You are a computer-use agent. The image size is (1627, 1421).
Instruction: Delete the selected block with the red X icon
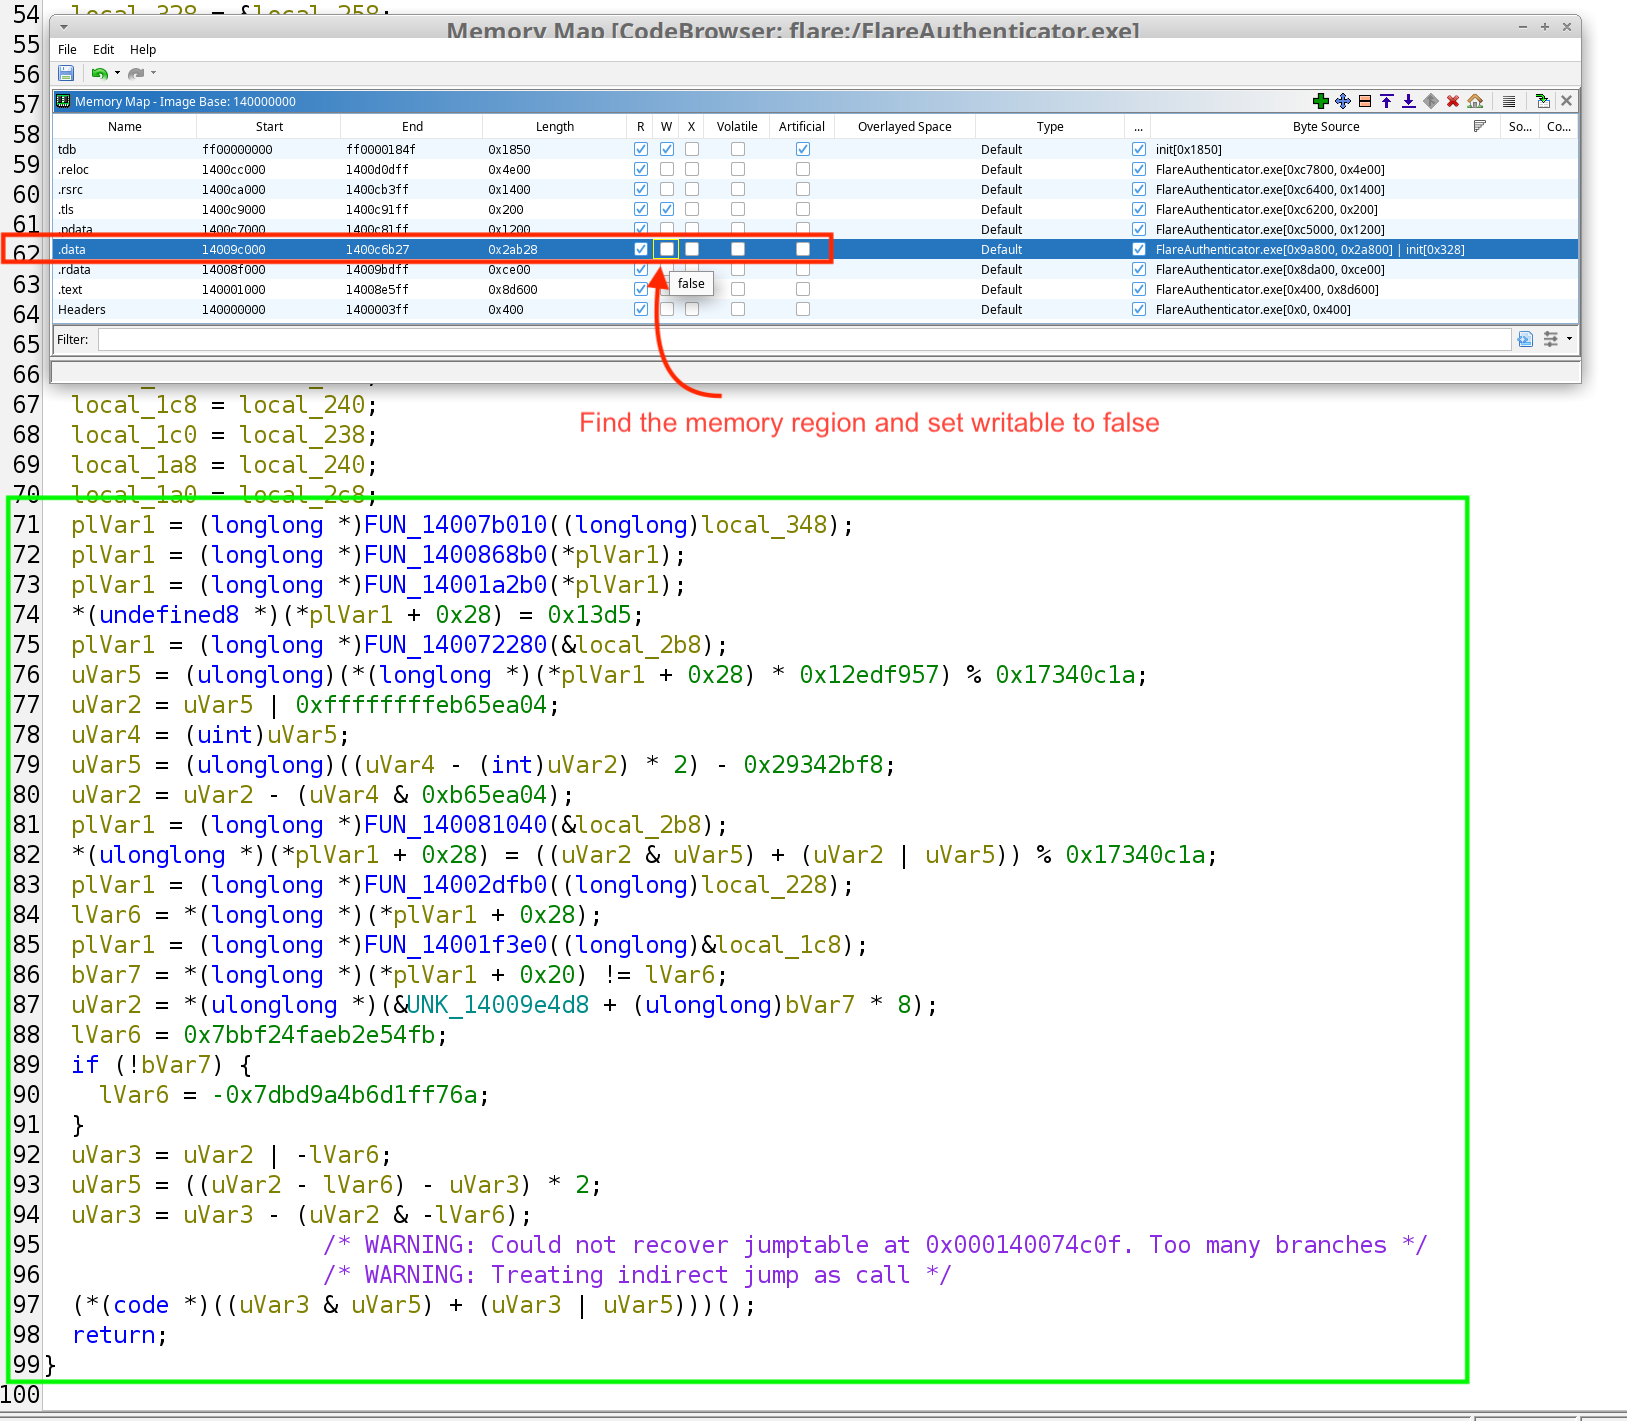tap(1452, 101)
